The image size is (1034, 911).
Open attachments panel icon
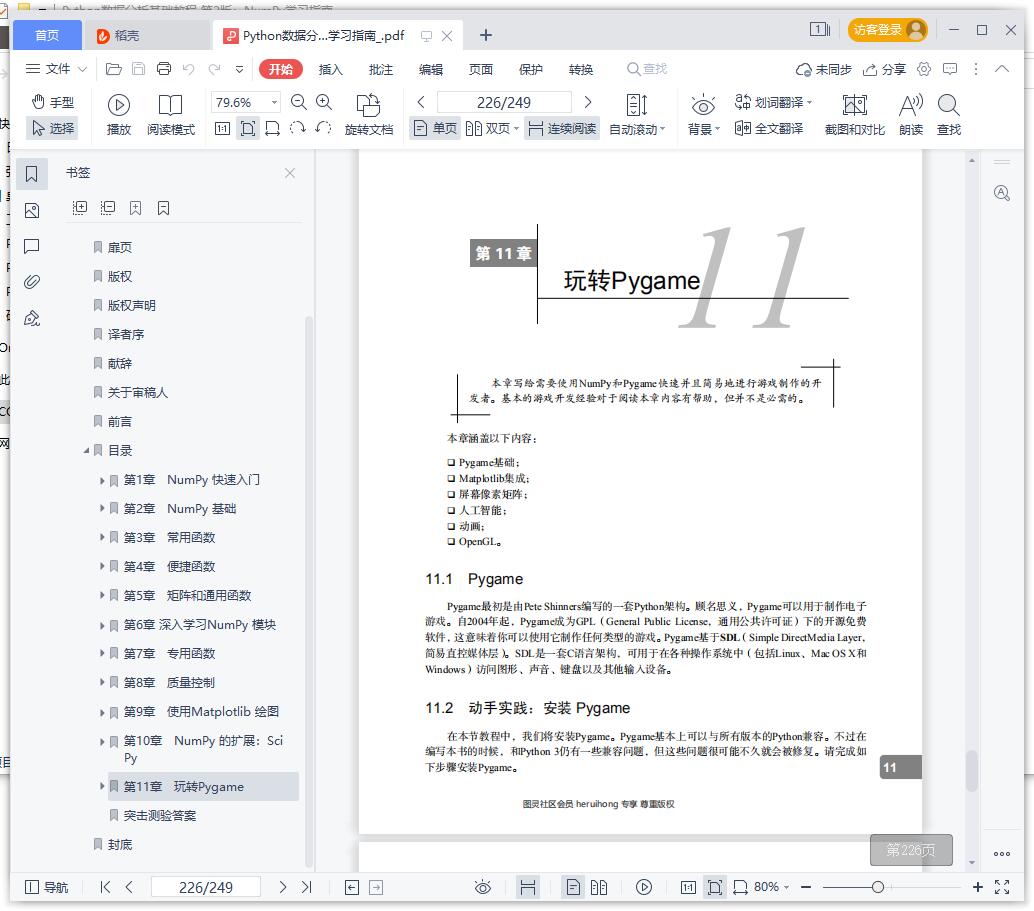32,282
